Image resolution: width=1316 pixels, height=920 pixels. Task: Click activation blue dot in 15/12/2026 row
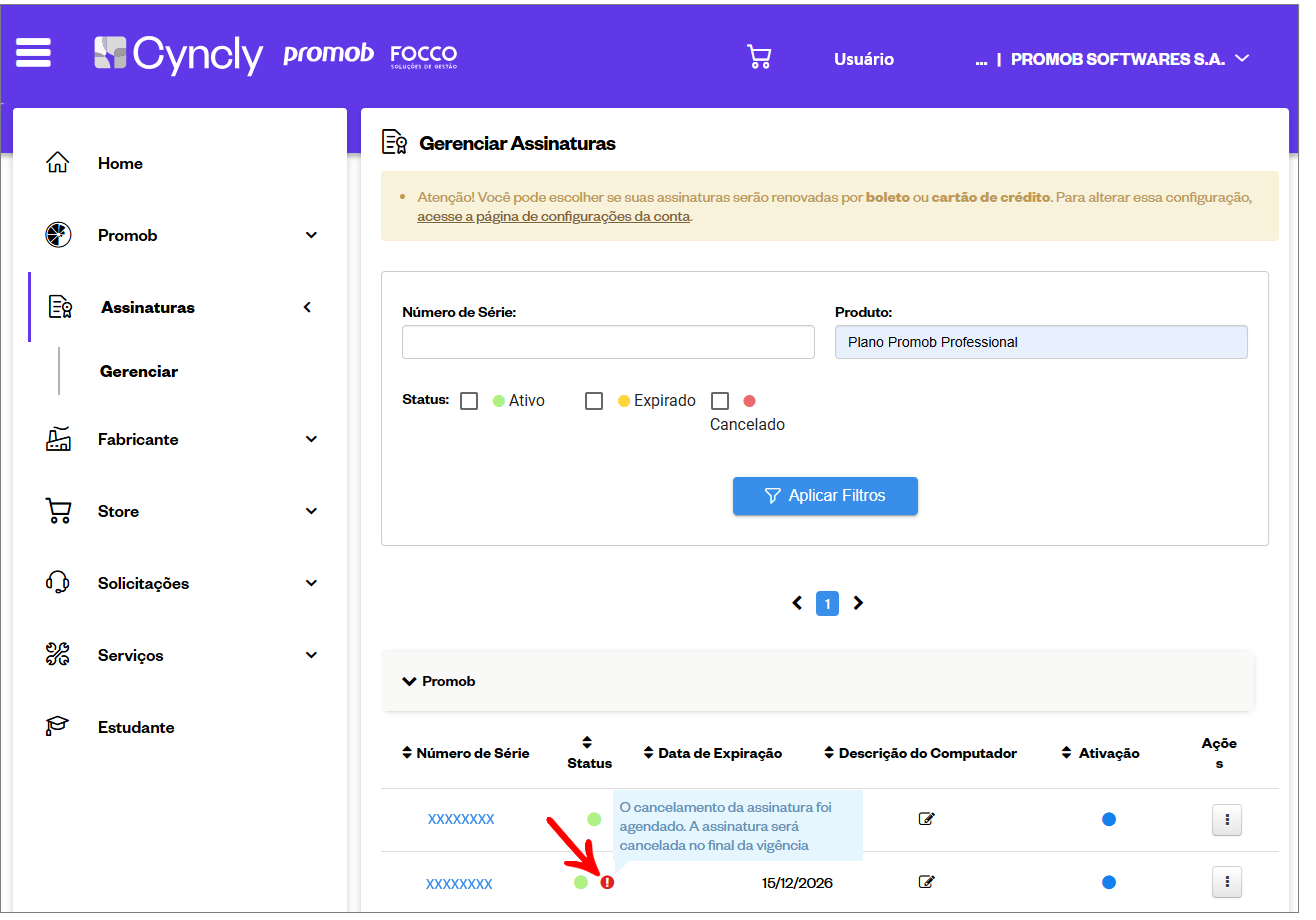(1109, 882)
